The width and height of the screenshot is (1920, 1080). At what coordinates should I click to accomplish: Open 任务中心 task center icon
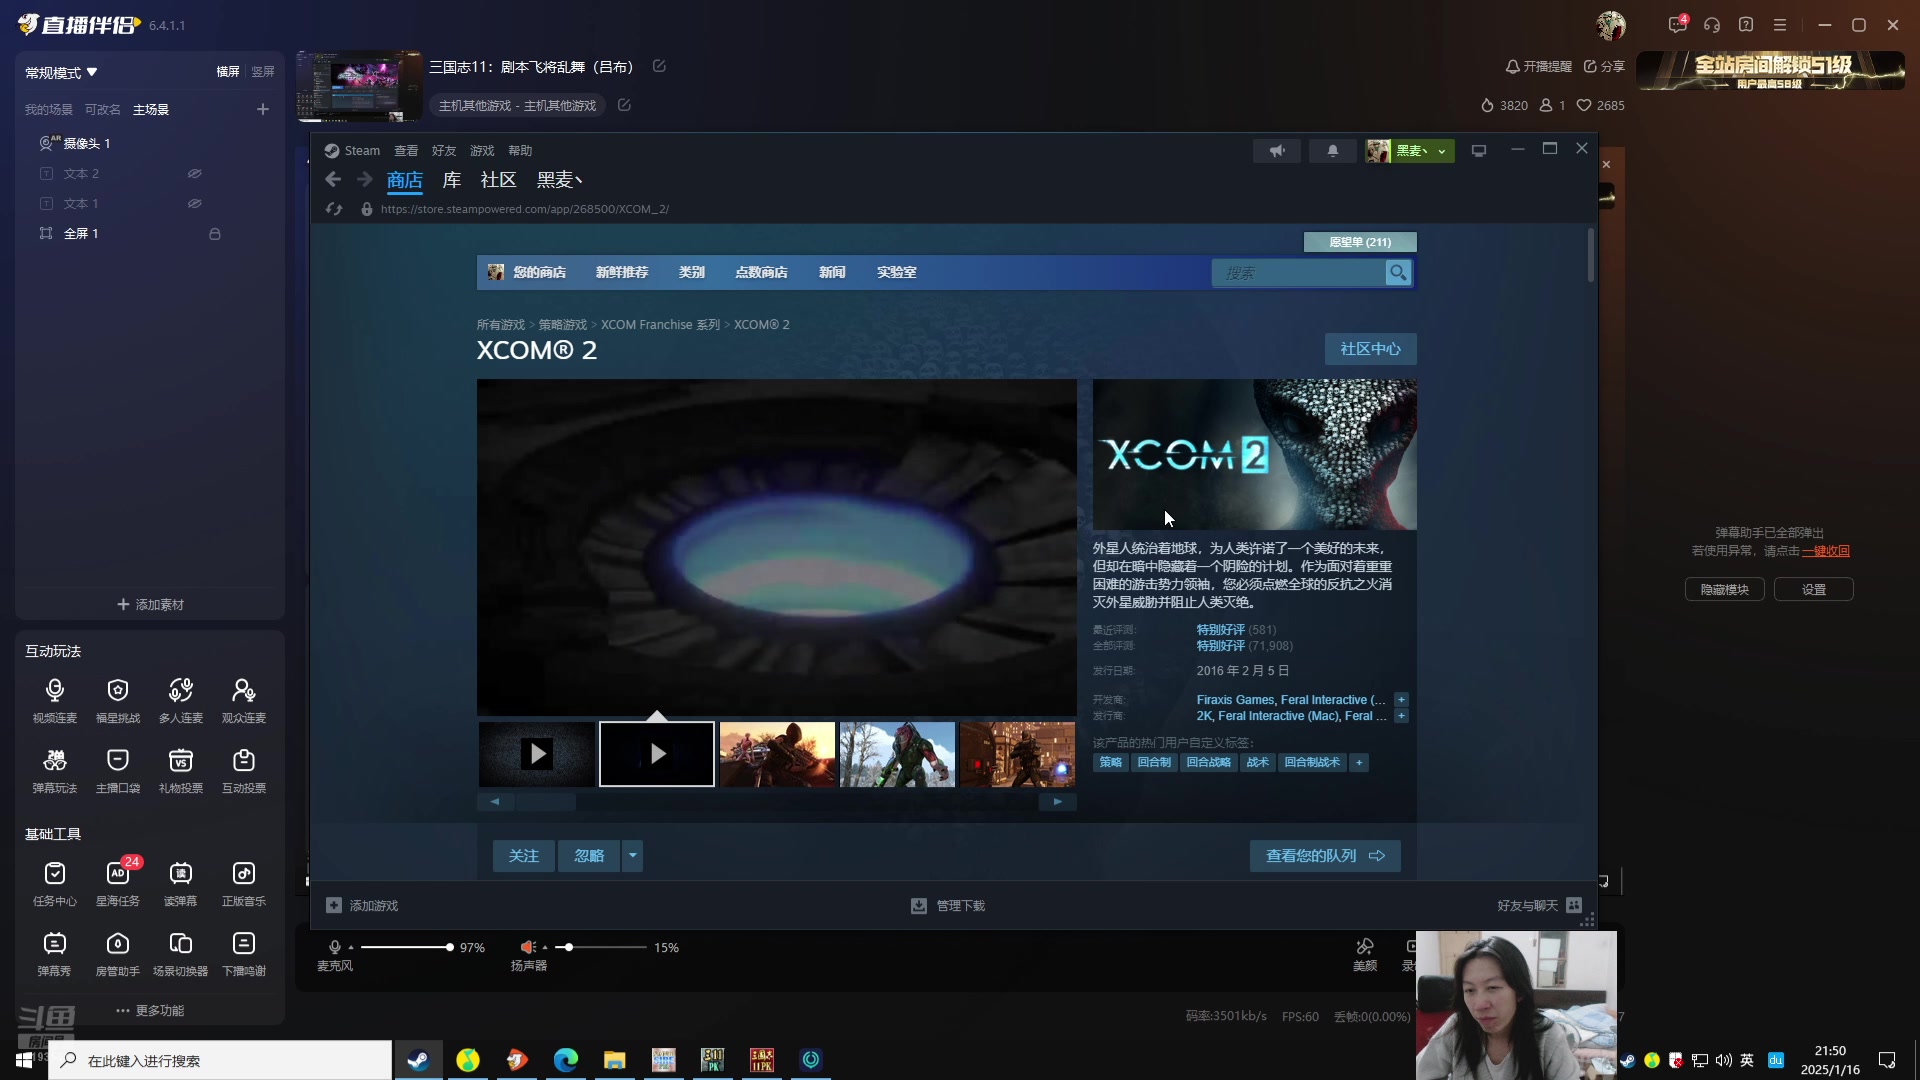click(x=55, y=883)
